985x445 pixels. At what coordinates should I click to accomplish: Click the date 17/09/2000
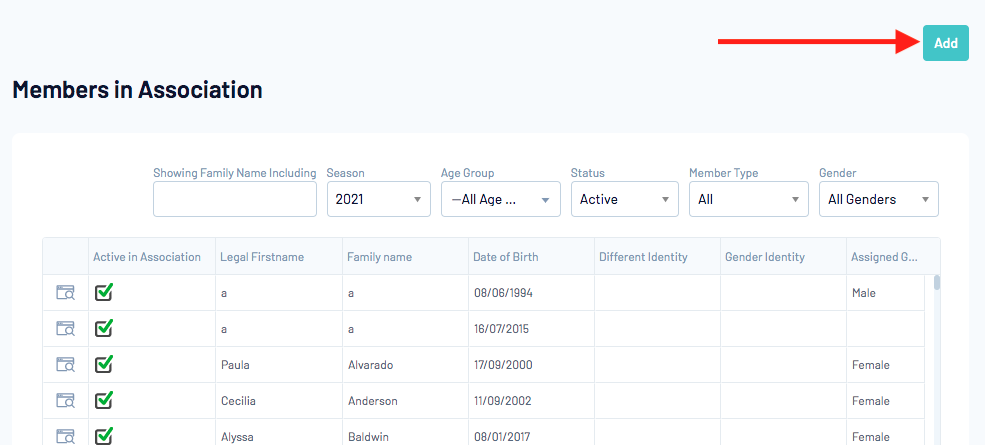click(x=503, y=365)
